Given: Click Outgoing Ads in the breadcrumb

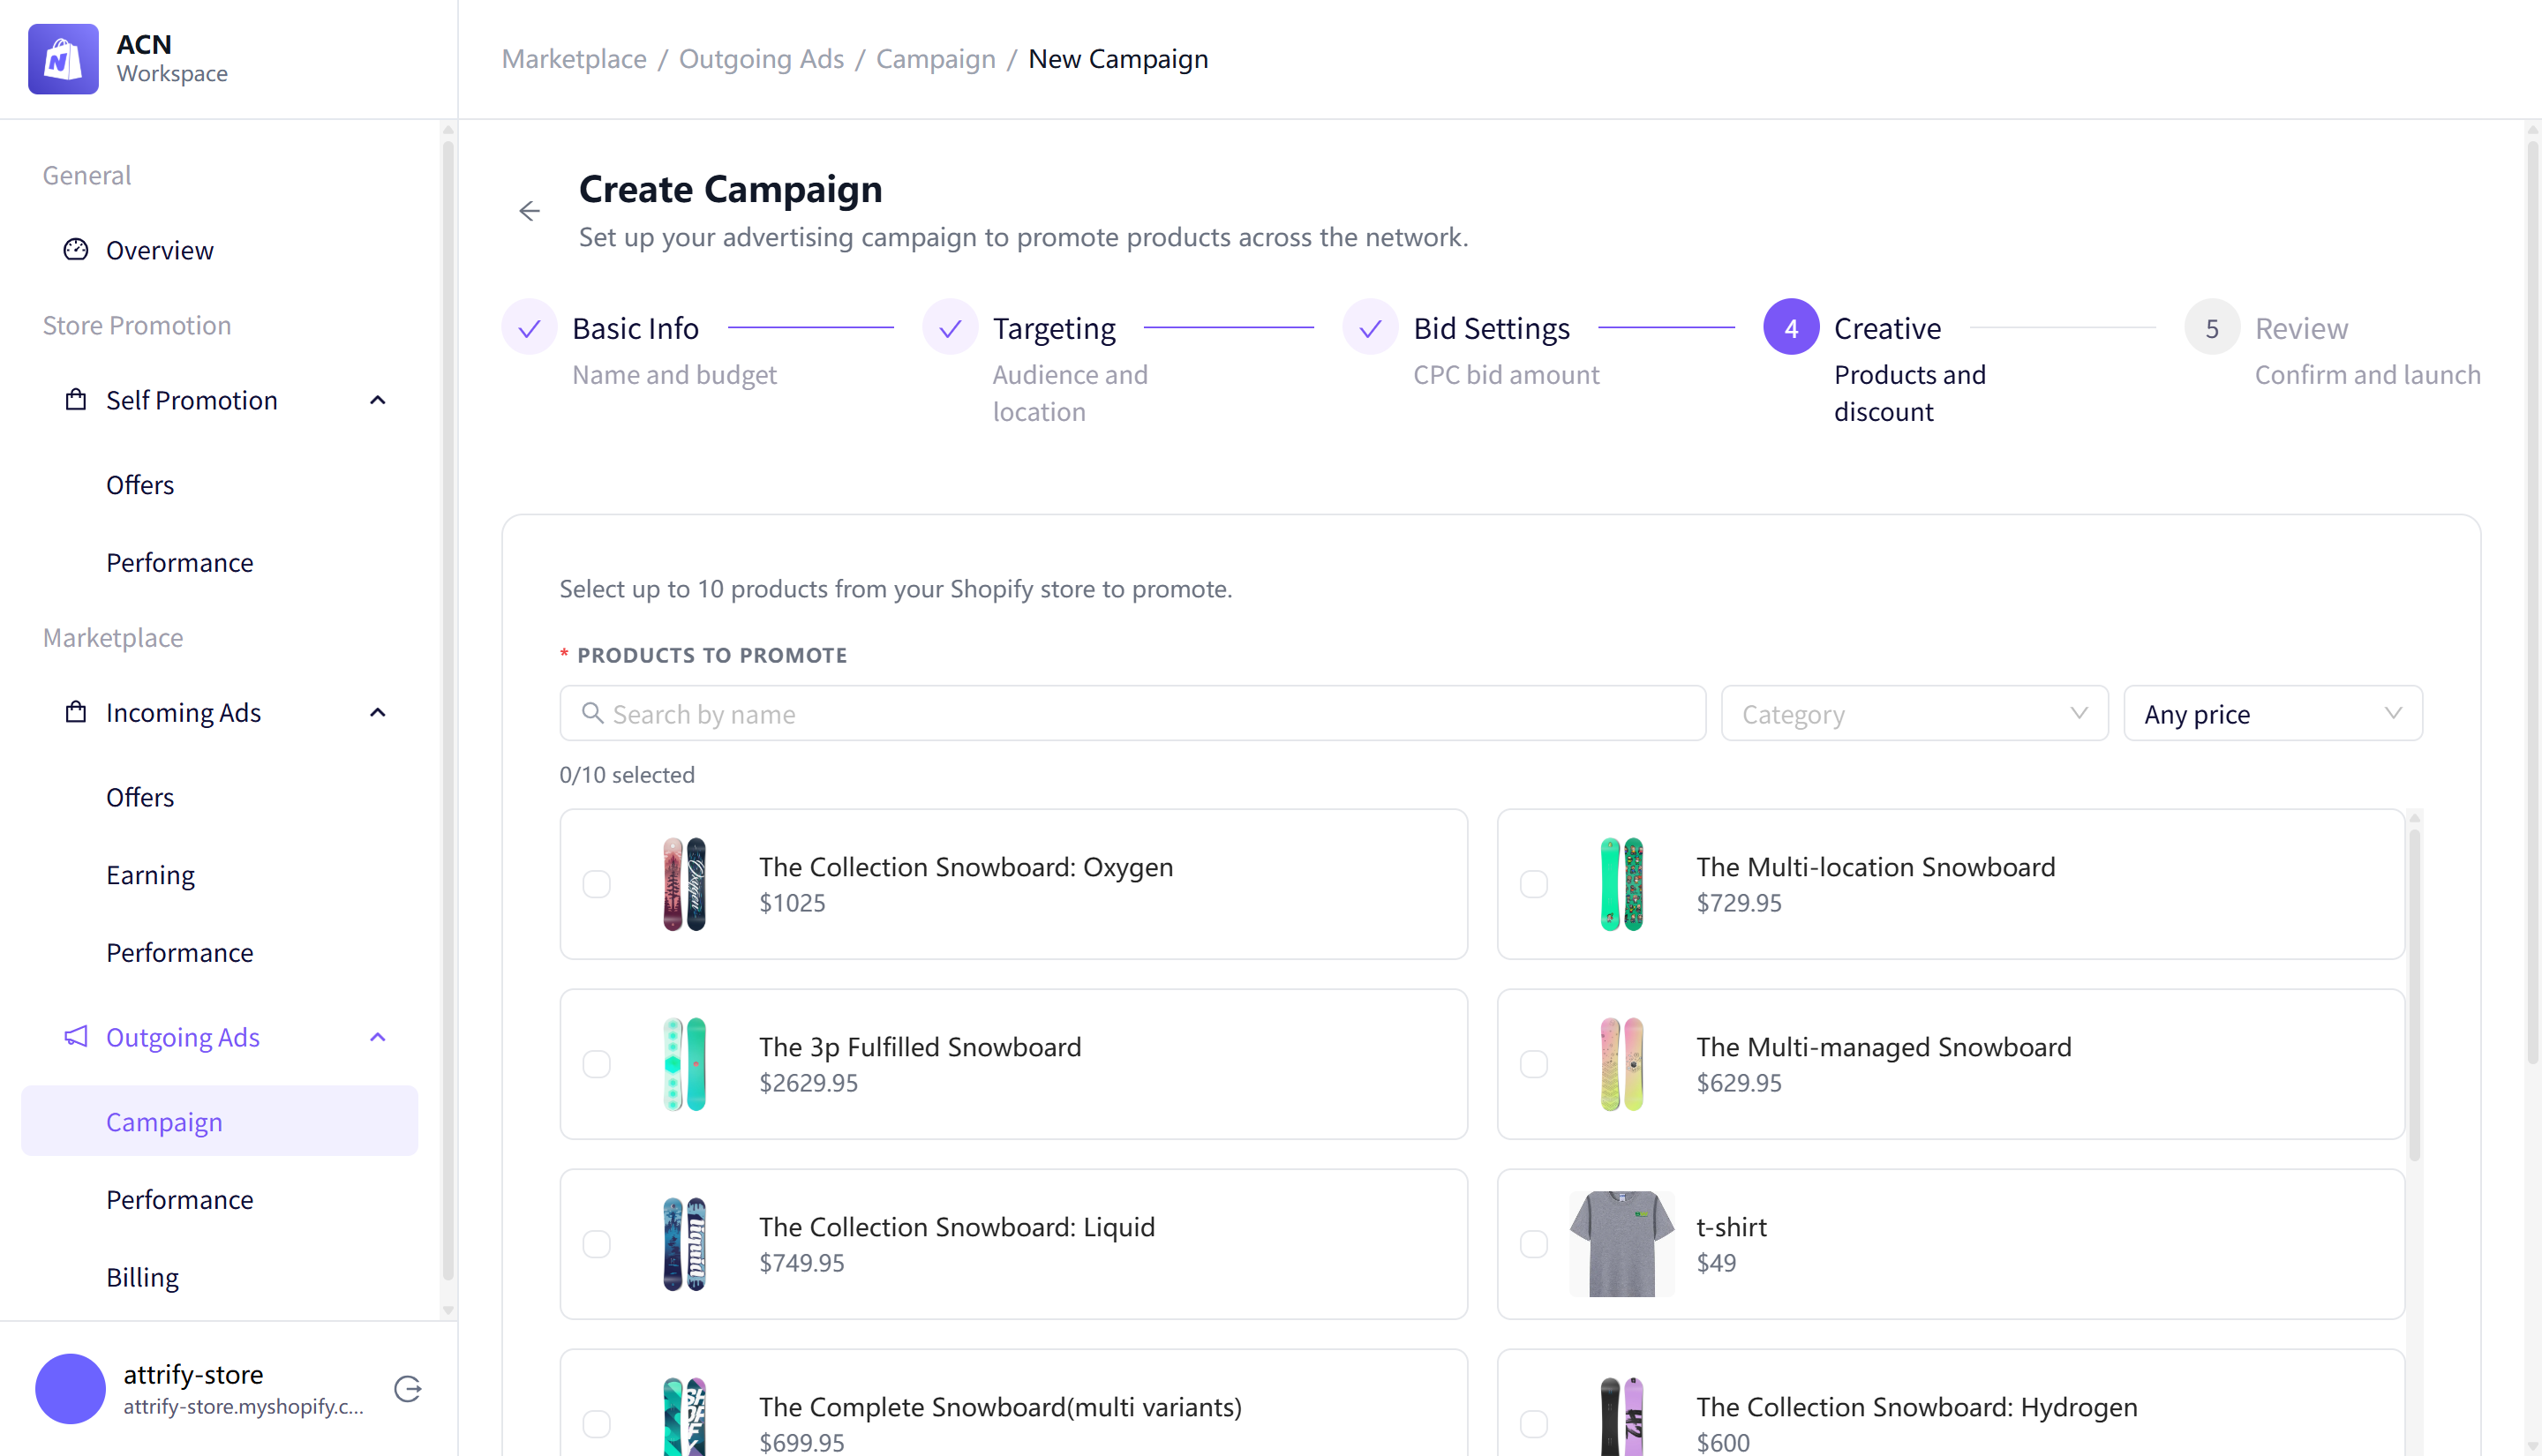Looking at the screenshot, I should point(761,59).
